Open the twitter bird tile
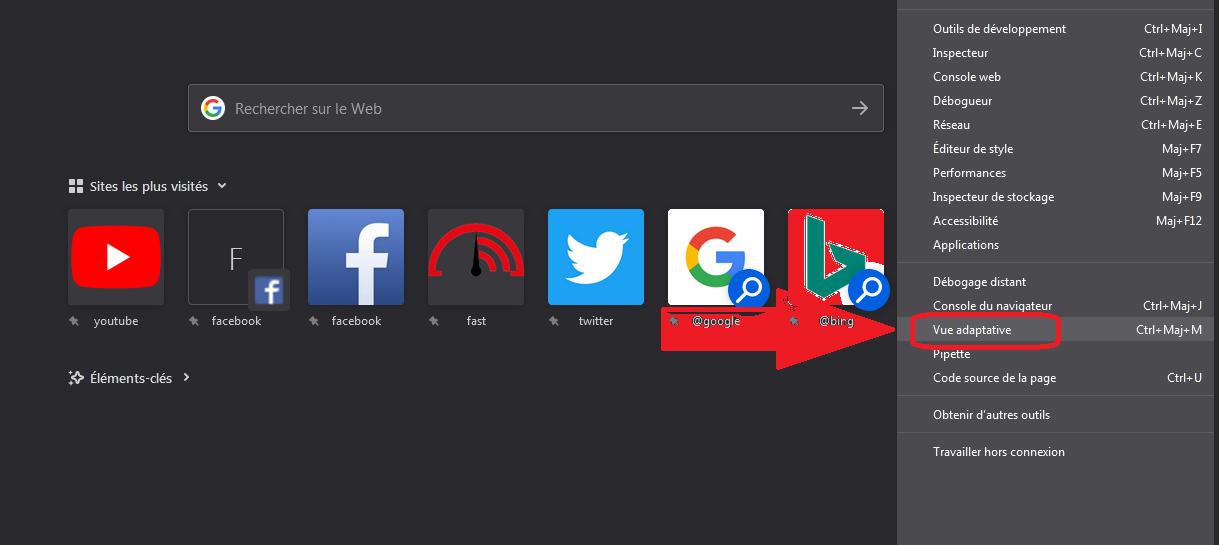The width and height of the screenshot is (1219, 545). coord(596,257)
